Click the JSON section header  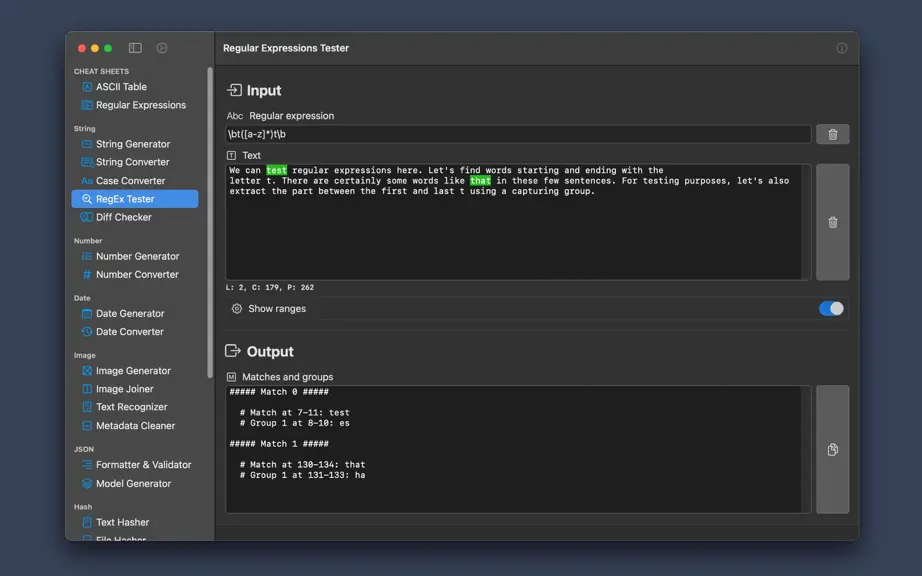coord(83,450)
